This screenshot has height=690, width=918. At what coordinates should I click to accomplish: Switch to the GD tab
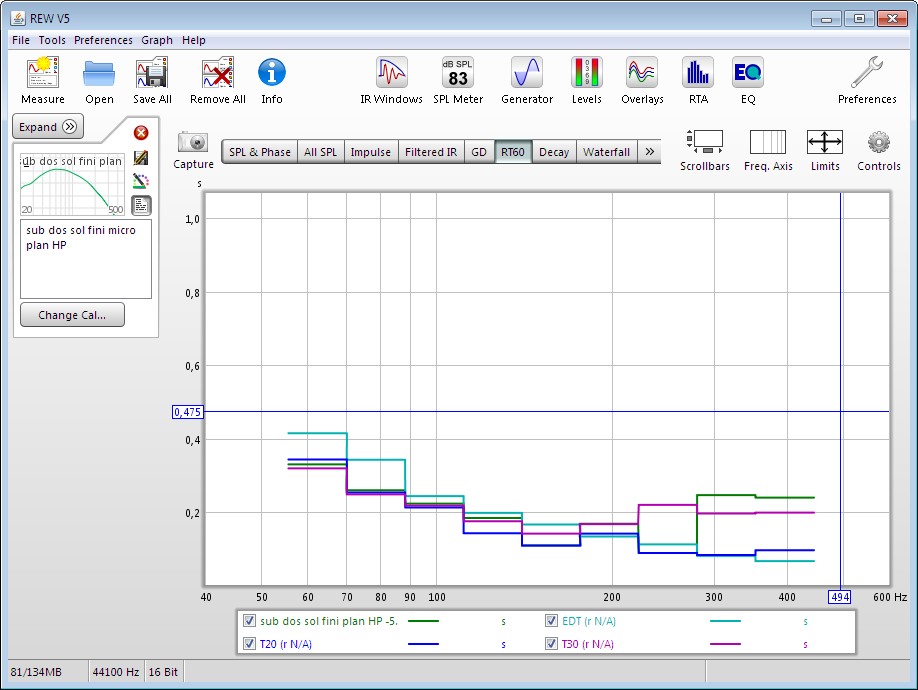(x=479, y=152)
